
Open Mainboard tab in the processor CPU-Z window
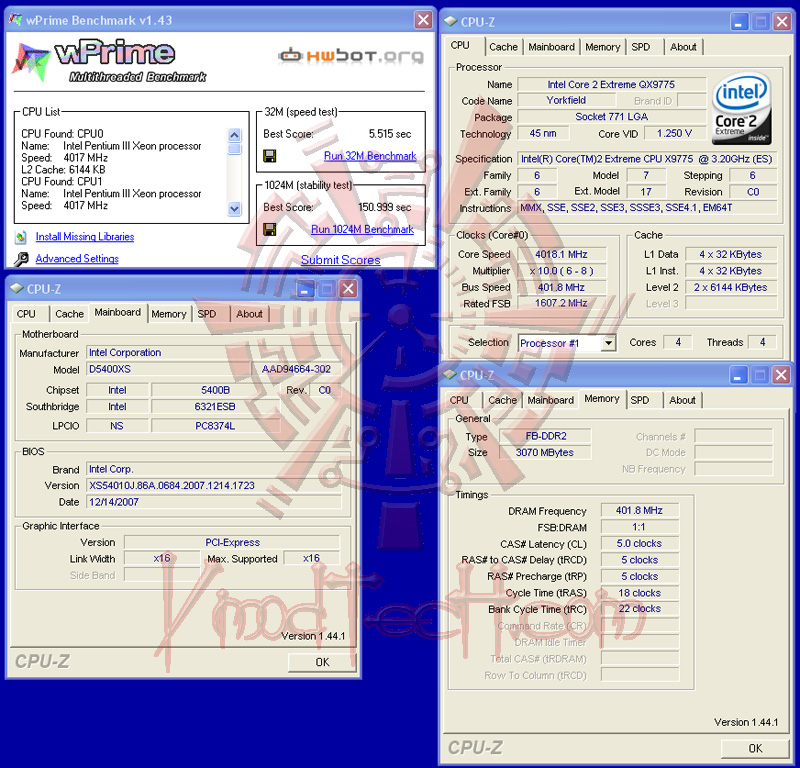coord(551,47)
